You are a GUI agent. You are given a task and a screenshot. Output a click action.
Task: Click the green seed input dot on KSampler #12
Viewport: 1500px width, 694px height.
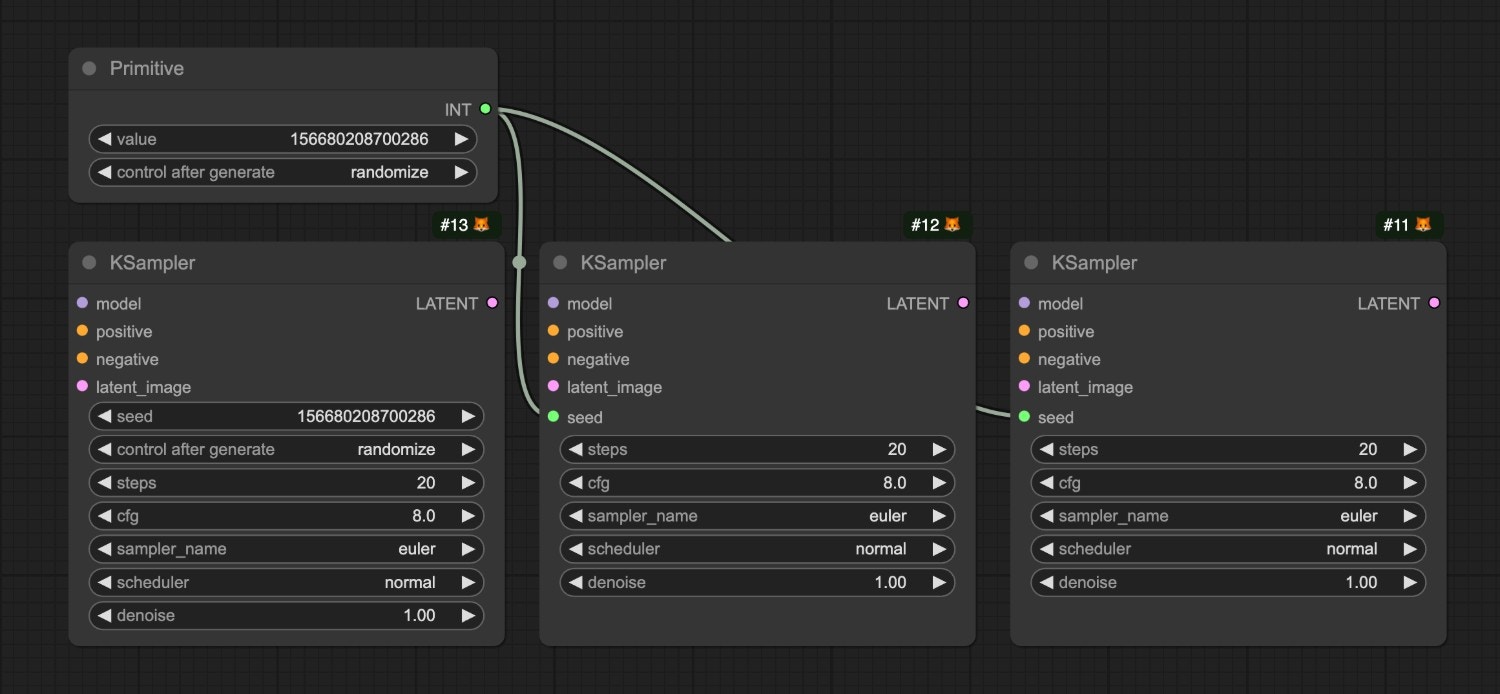pyautogui.click(x=553, y=417)
